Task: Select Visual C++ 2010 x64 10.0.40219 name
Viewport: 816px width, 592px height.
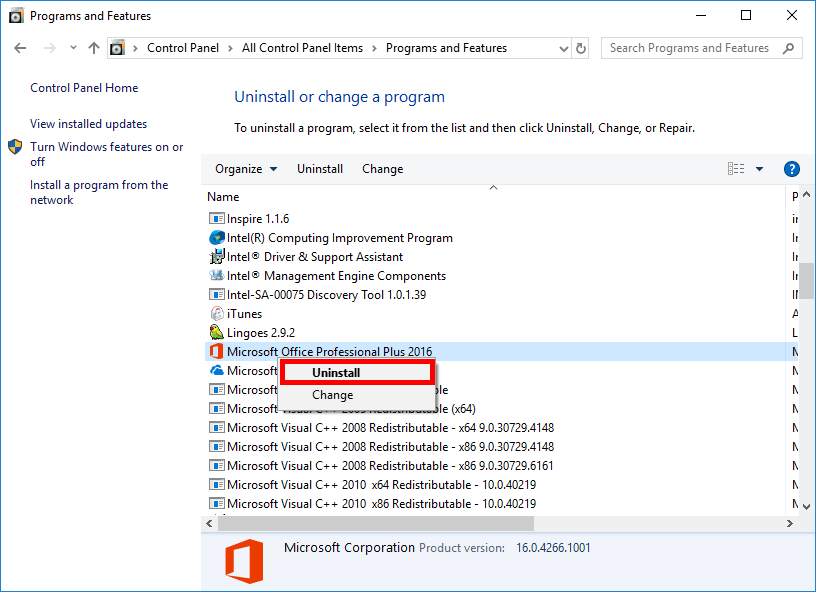Action: [x=381, y=485]
